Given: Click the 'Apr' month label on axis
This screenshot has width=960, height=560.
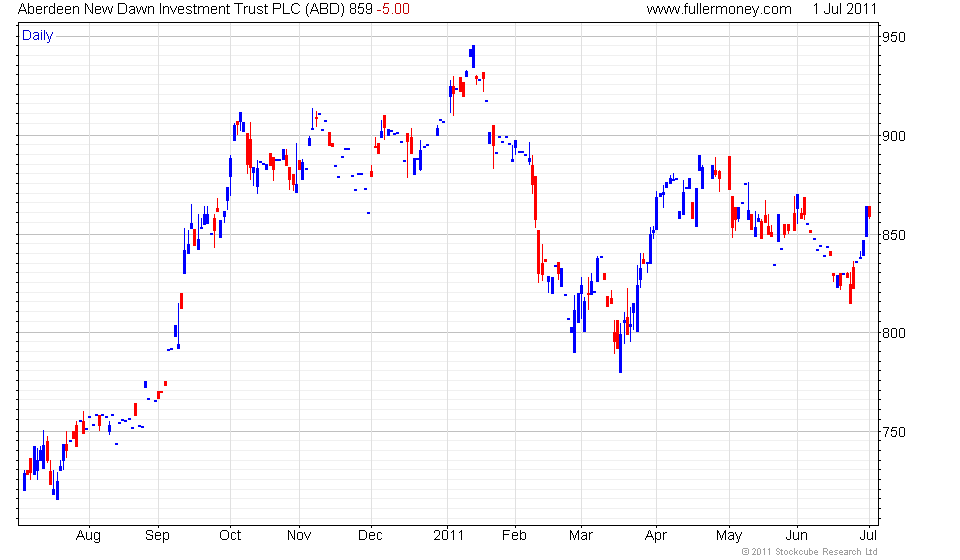Looking at the screenshot, I should tap(656, 536).
